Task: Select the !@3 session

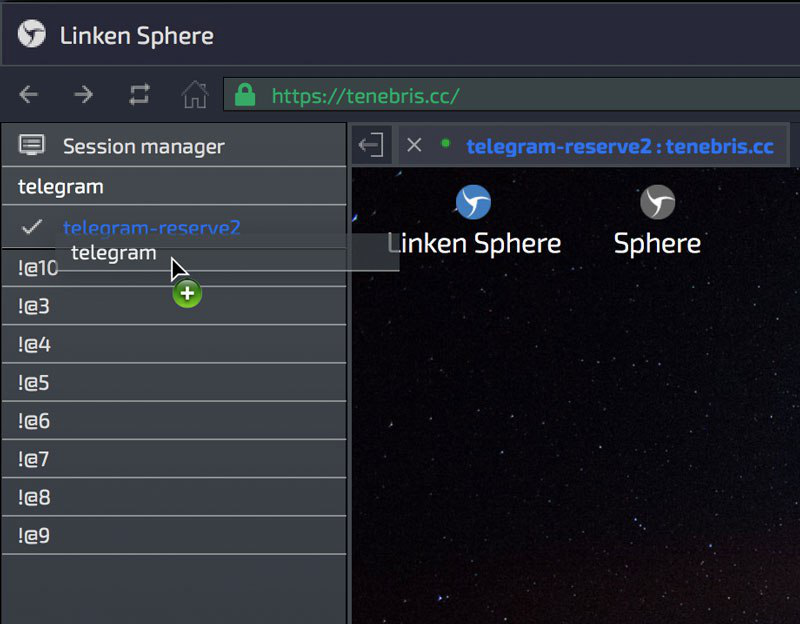Action: 174,306
